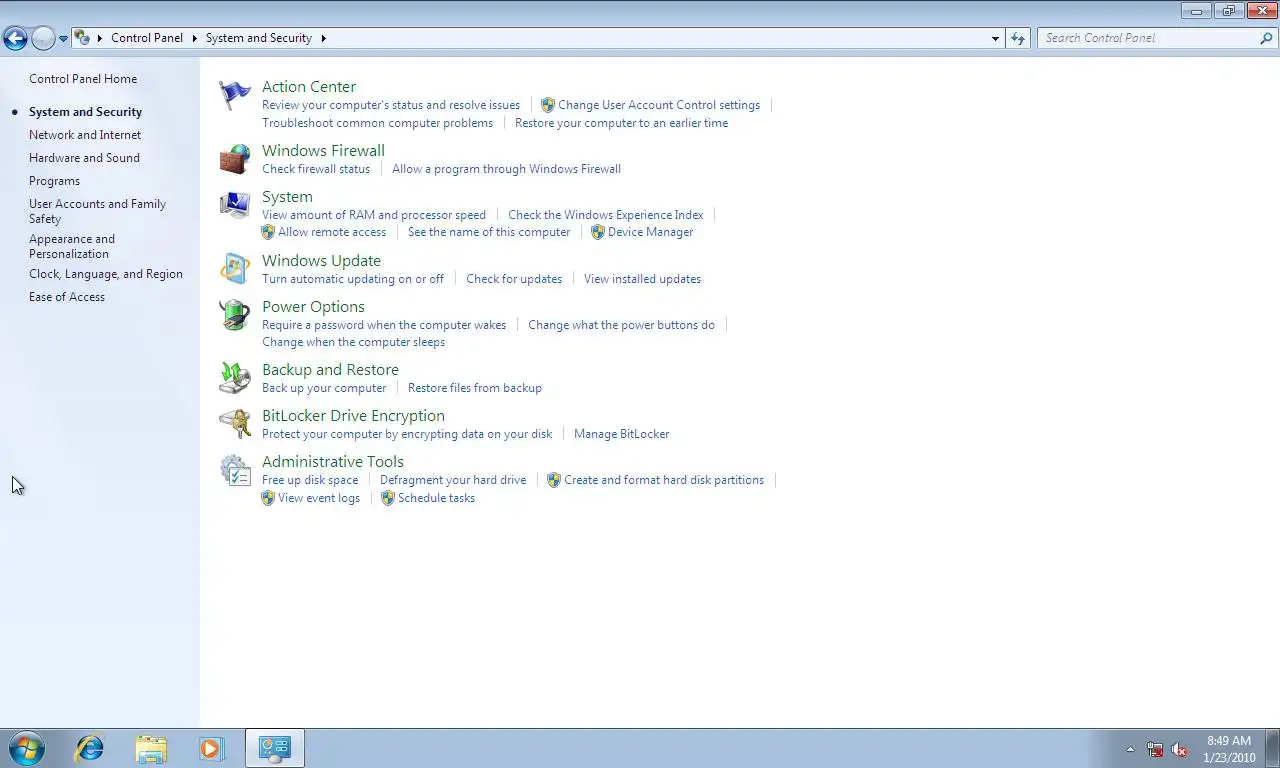This screenshot has width=1280, height=768.
Task: Launch Windows Media Player from taskbar
Action: pos(211,748)
